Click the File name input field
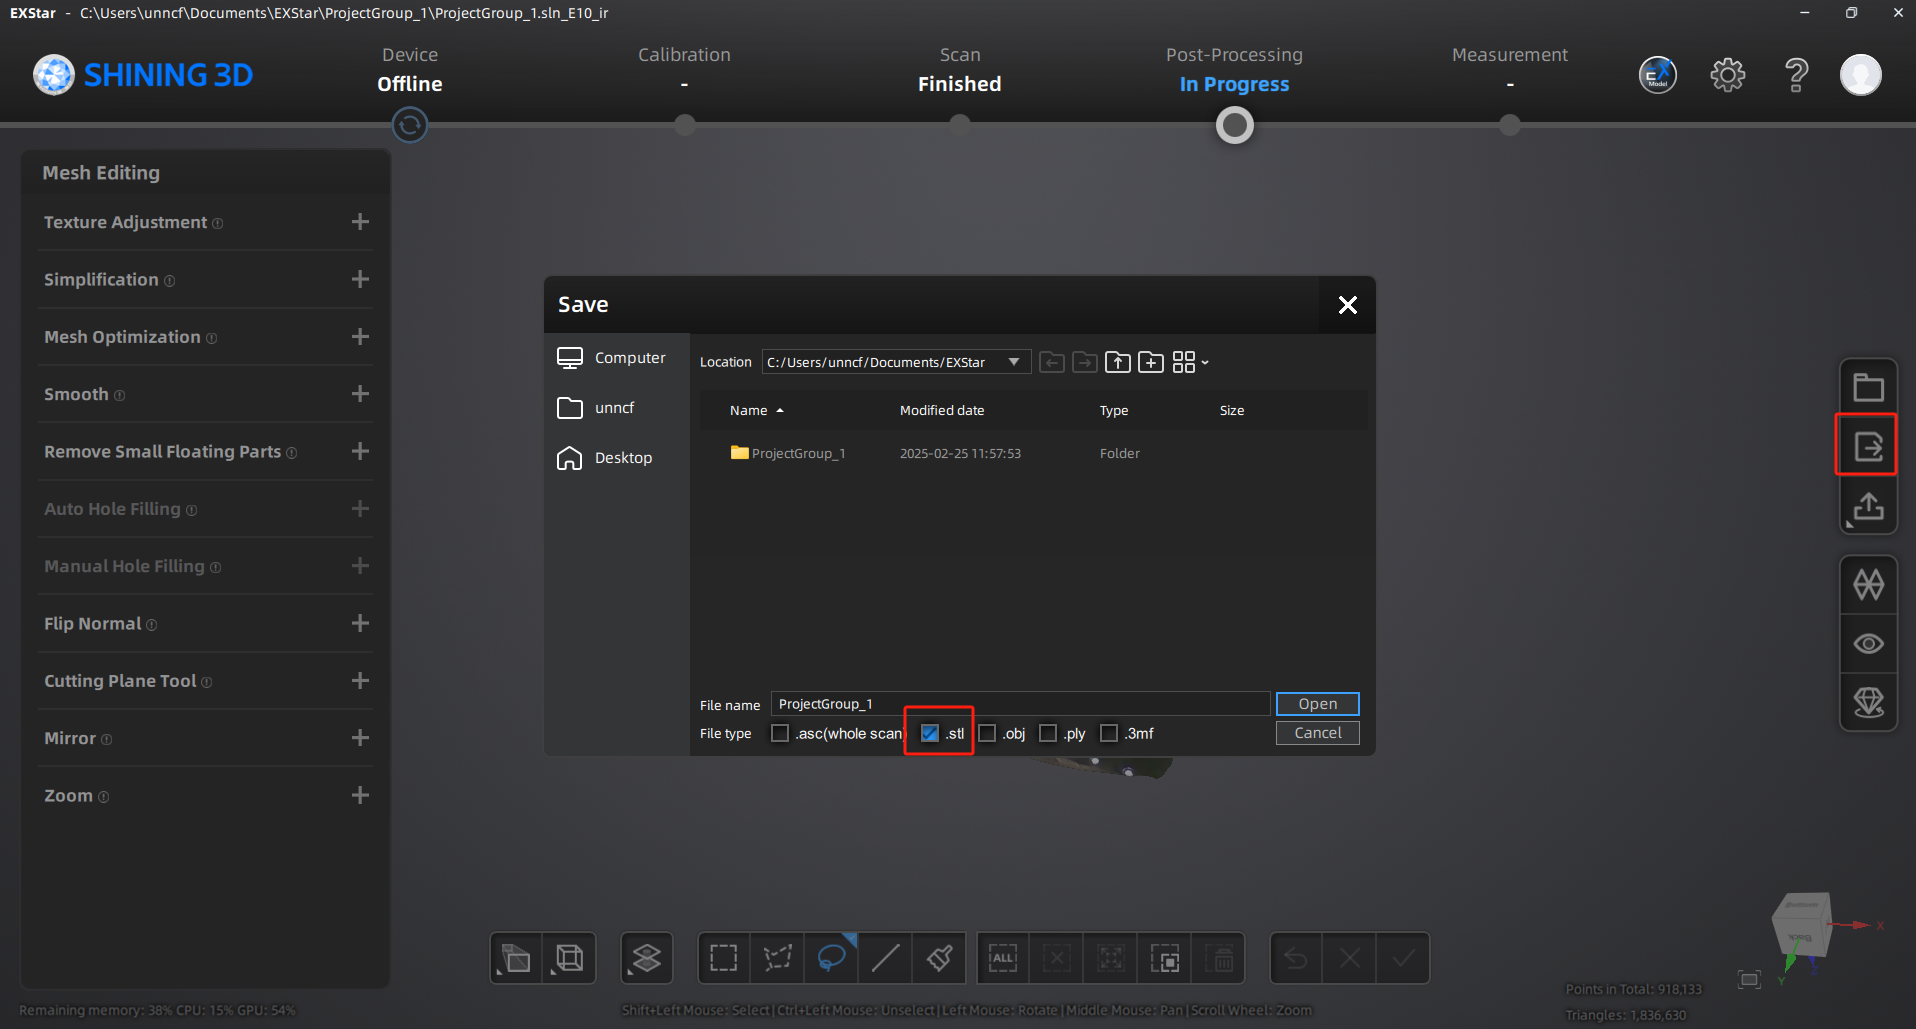This screenshot has width=1916, height=1029. click(x=1020, y=704)
